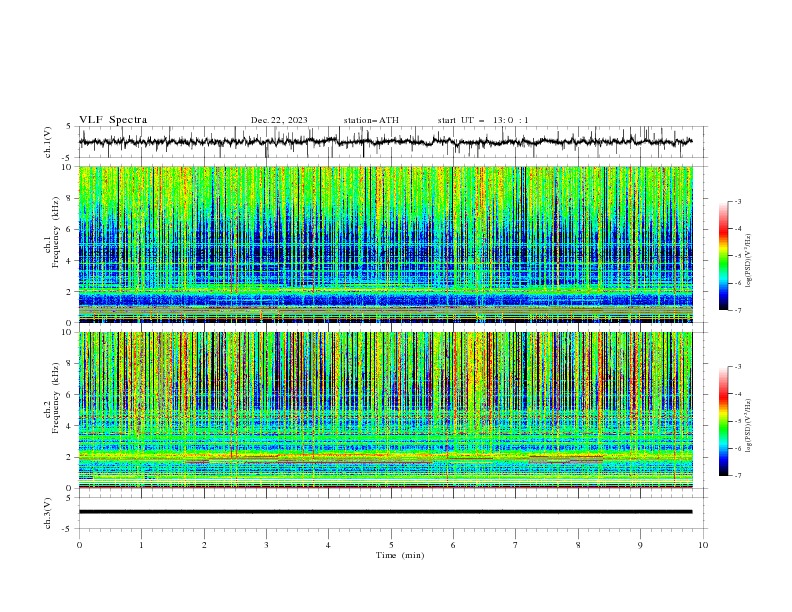The height and width of the screenshot is (612, 792).
Task: Click the "Time (min)" axis label
Action: pyautogui.click(x=400, y=555)
